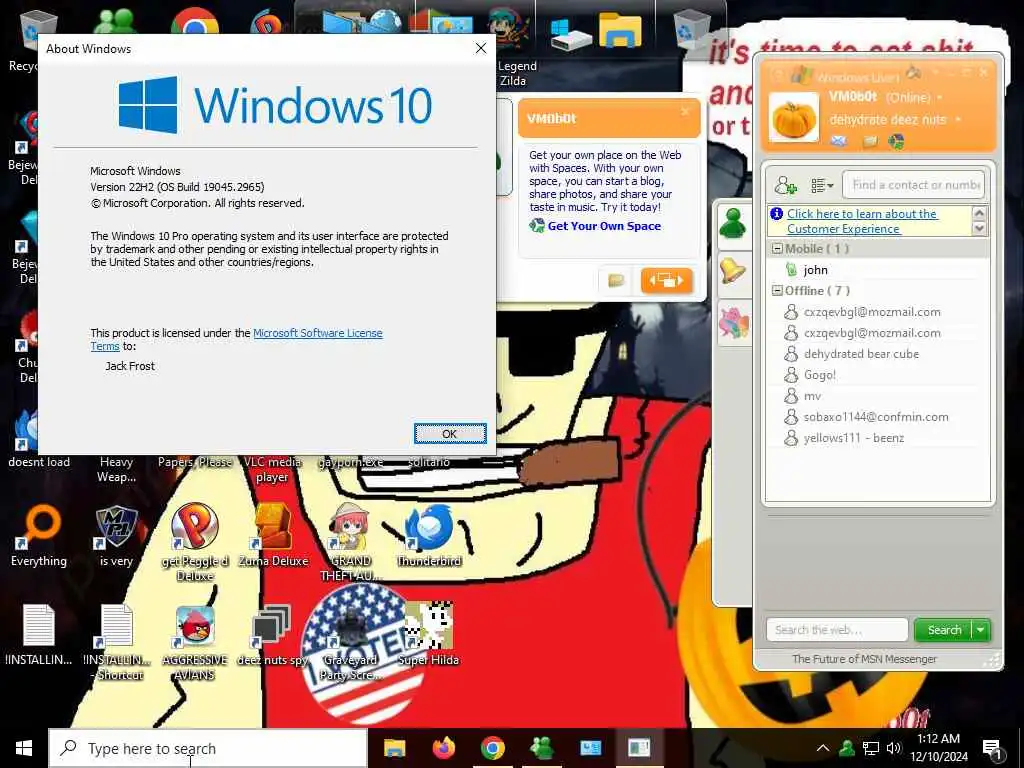Open Chrome from taskbar
Viewport: 1024px width, 768px height.
tap(492, 748)
